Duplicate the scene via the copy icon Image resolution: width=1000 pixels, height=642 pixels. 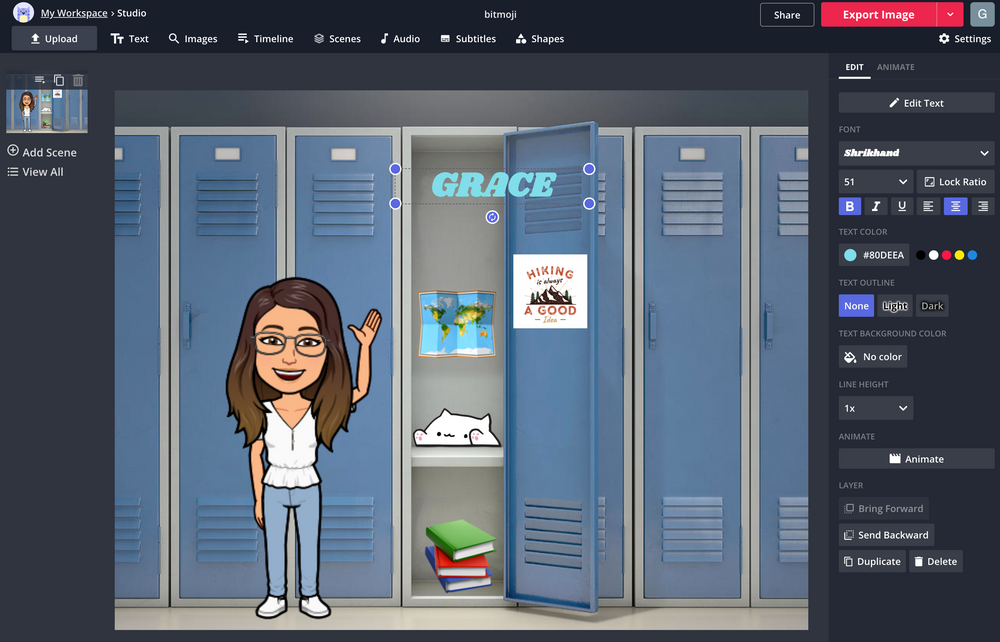tap(59, 79)
